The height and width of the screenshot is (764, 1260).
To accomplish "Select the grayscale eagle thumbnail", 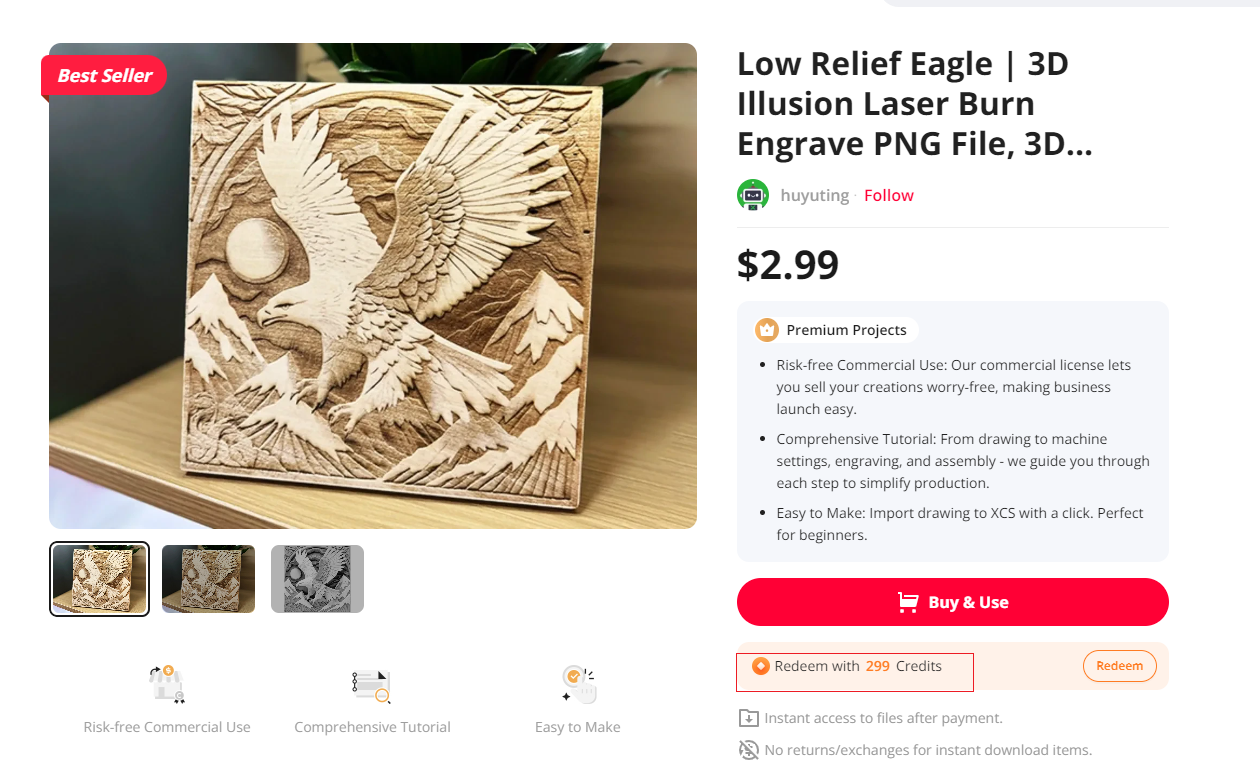I will (x=317, y=579).
